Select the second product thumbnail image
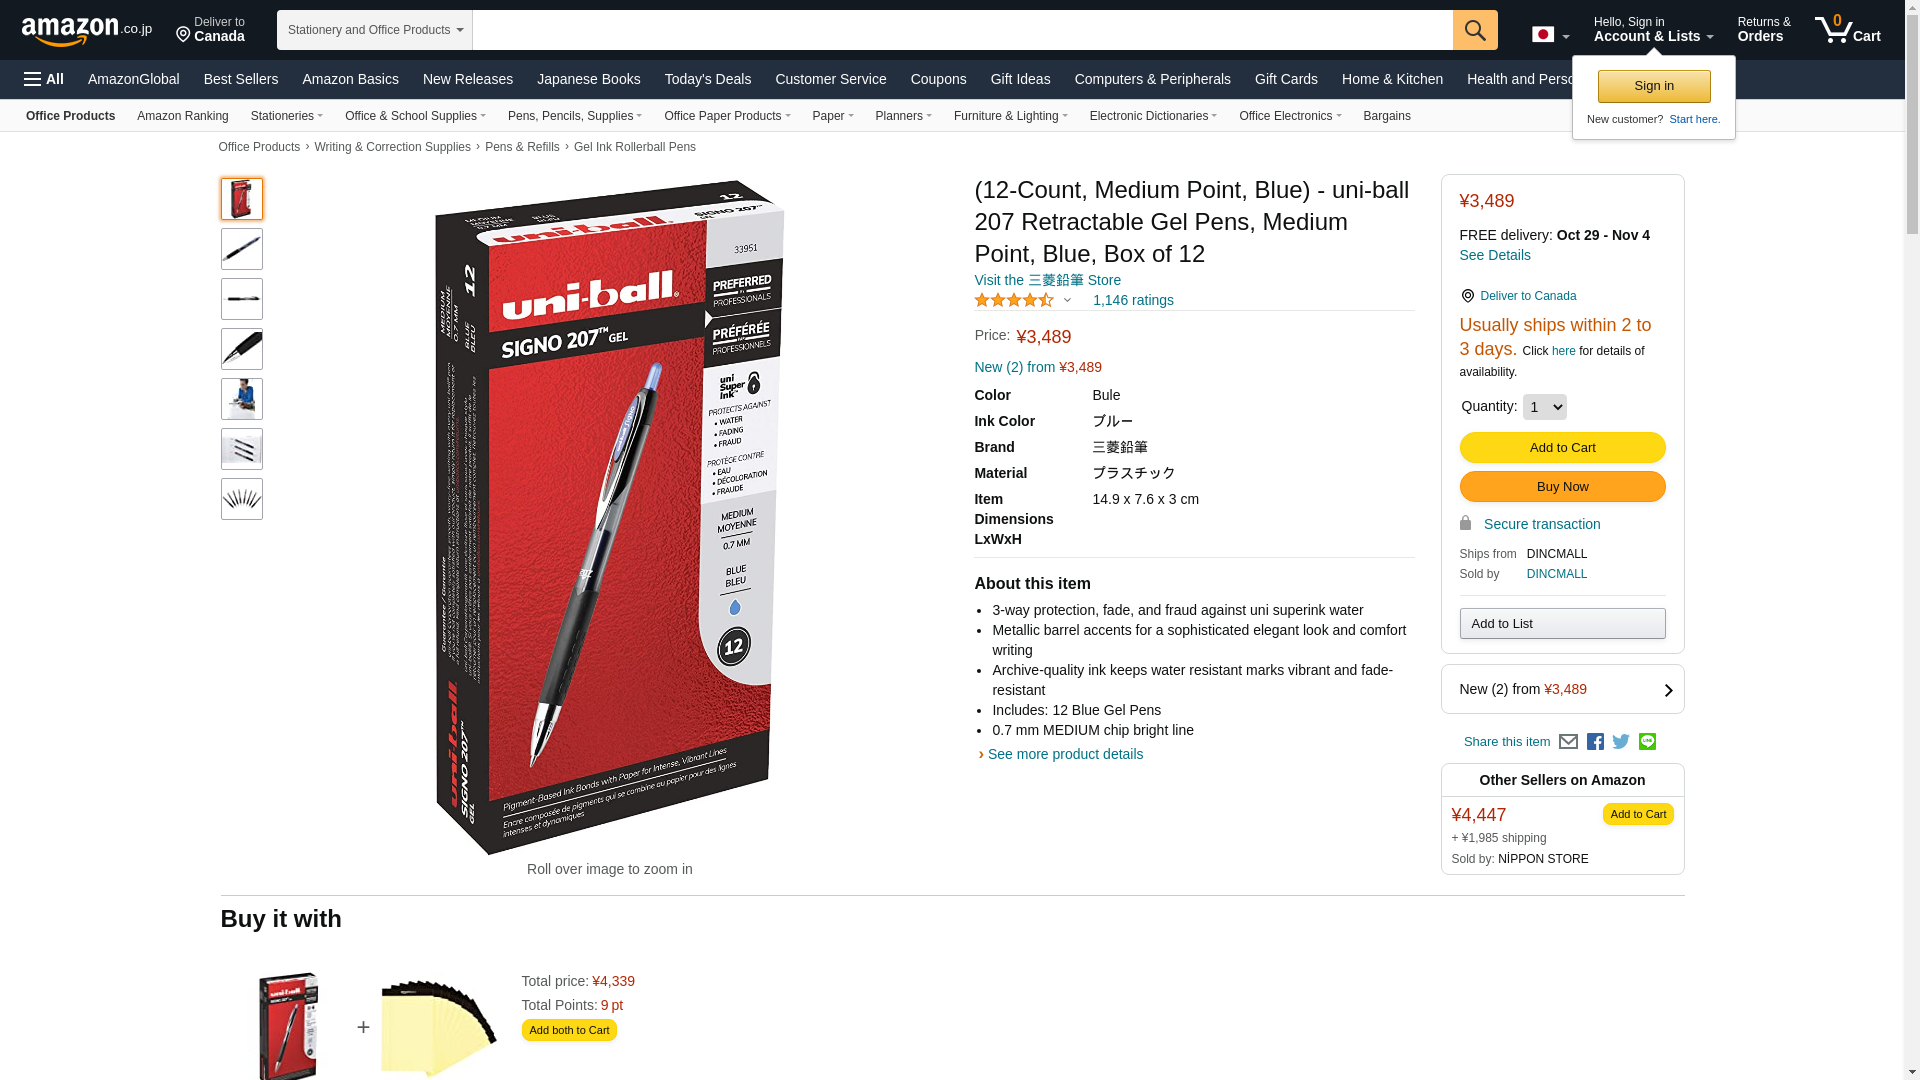Viewport: 1920px width, 1080px height. (x=242, y=249)
